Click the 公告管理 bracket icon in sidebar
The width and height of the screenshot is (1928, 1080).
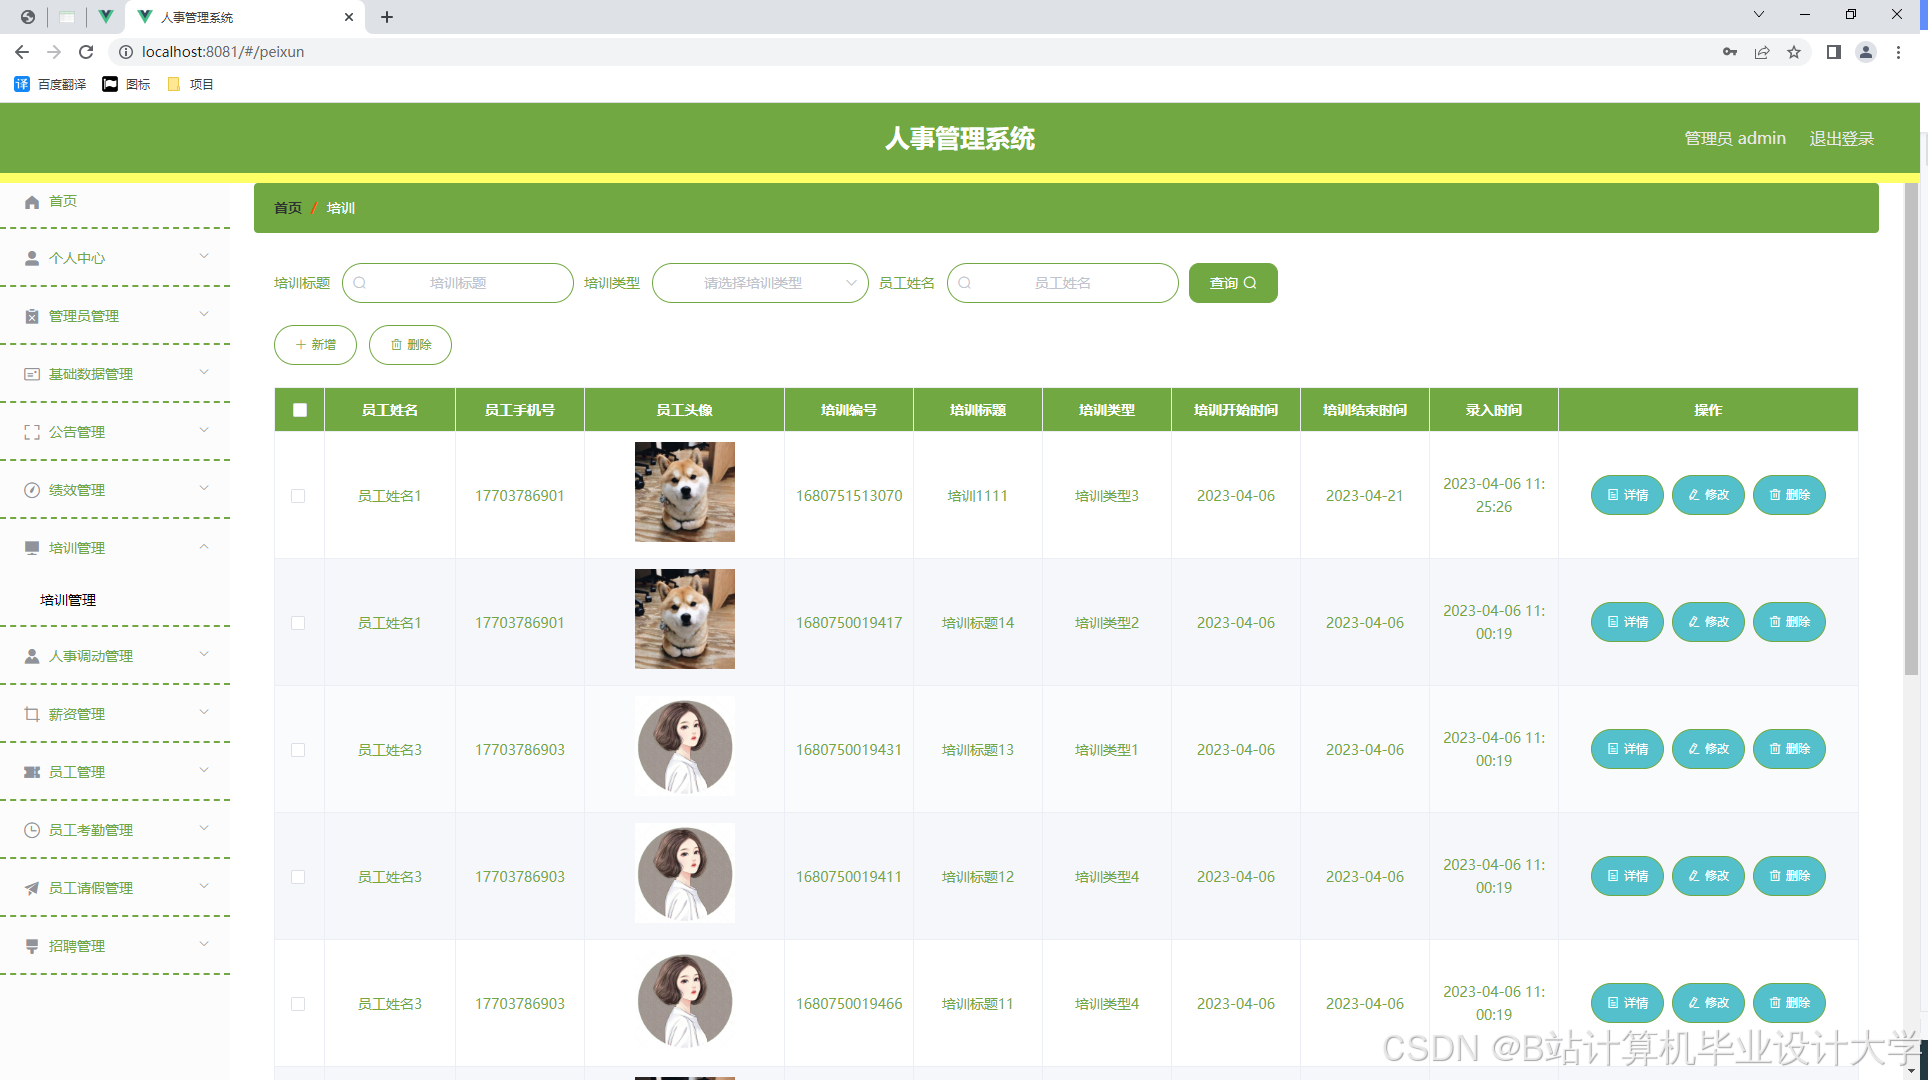[32, 432]
